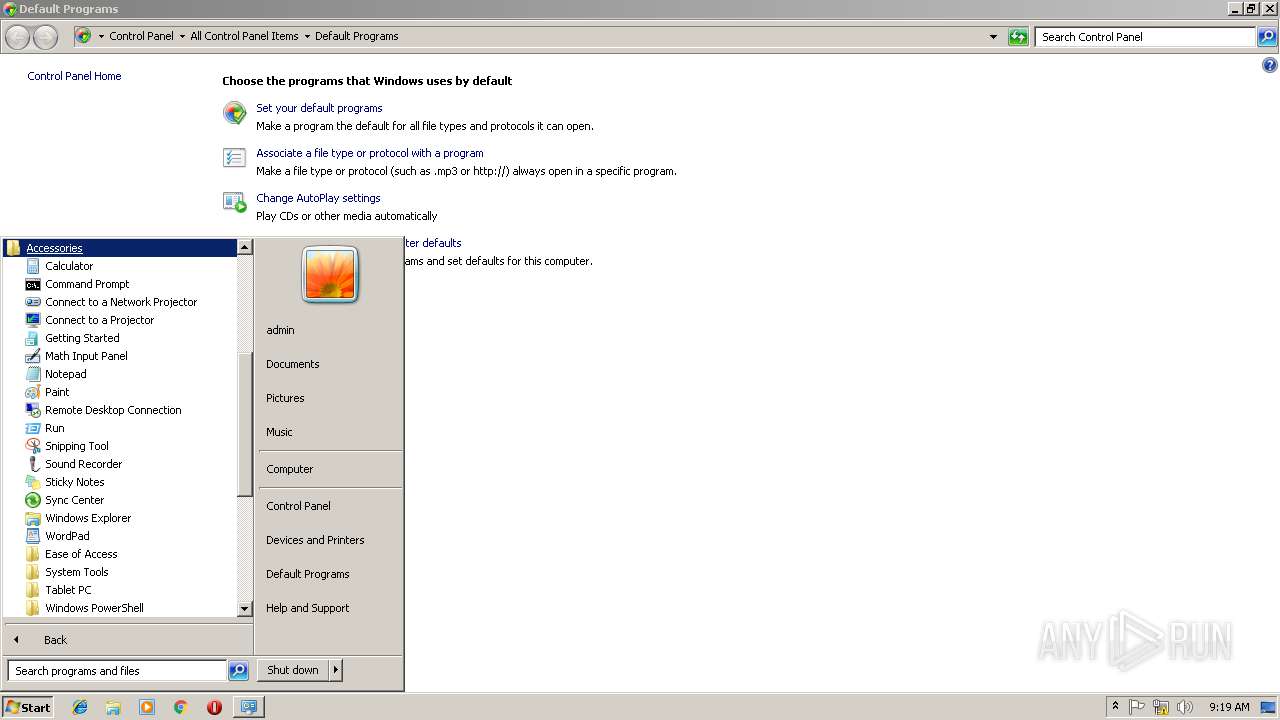Click the Control Panel search magnifier button
The width and height of the screenshot is (1280, 720).
[x=1267, y=37]
